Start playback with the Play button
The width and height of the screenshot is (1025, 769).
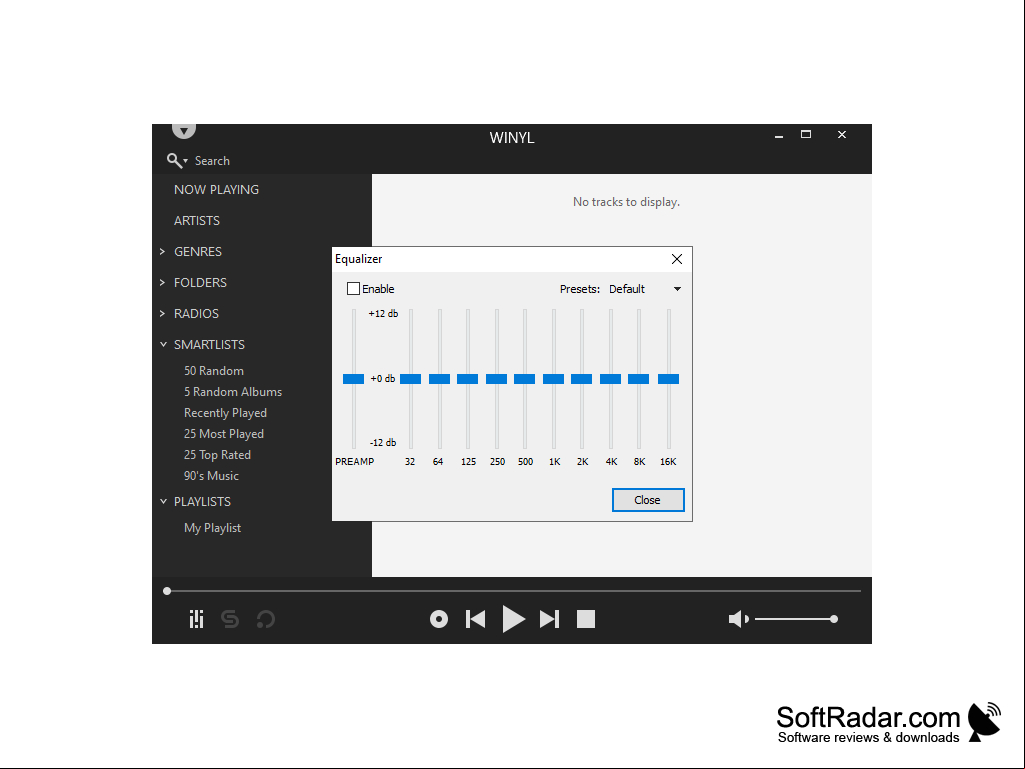513,619
